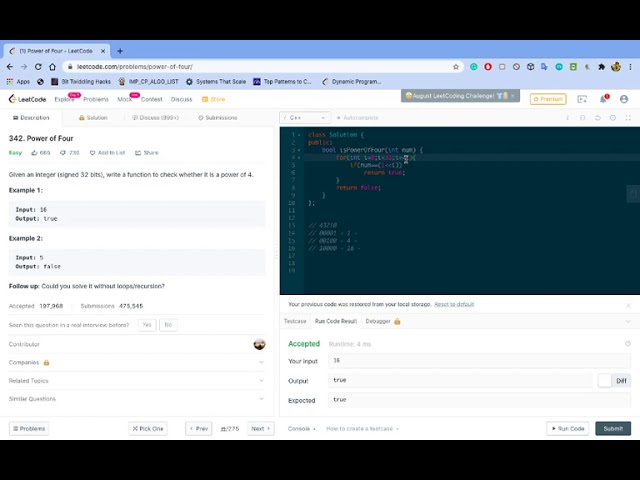Image resolution: width=640 pixels, height=480 pixels.
Task: Toggle the Autocomplete option
Action: coord(358,118)
